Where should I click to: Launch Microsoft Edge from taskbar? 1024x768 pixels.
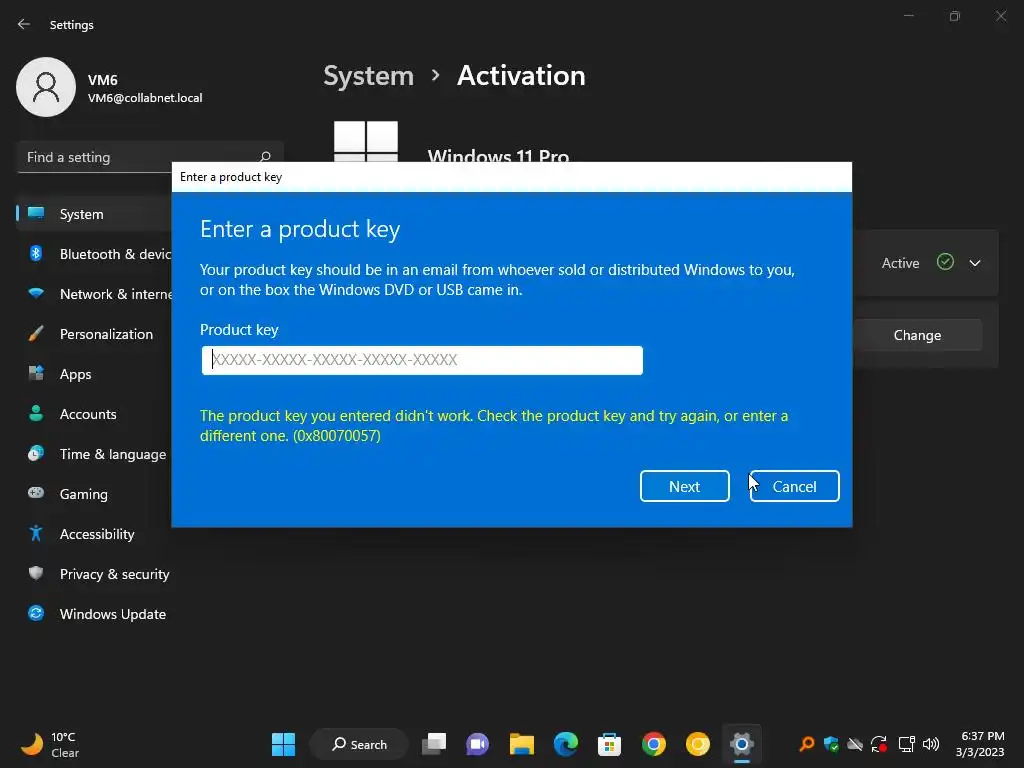point(566,744)
